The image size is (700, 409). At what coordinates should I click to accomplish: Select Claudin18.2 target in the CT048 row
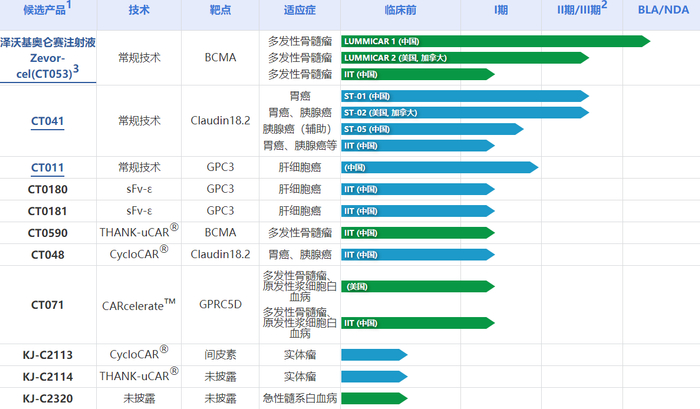point(220,255)
